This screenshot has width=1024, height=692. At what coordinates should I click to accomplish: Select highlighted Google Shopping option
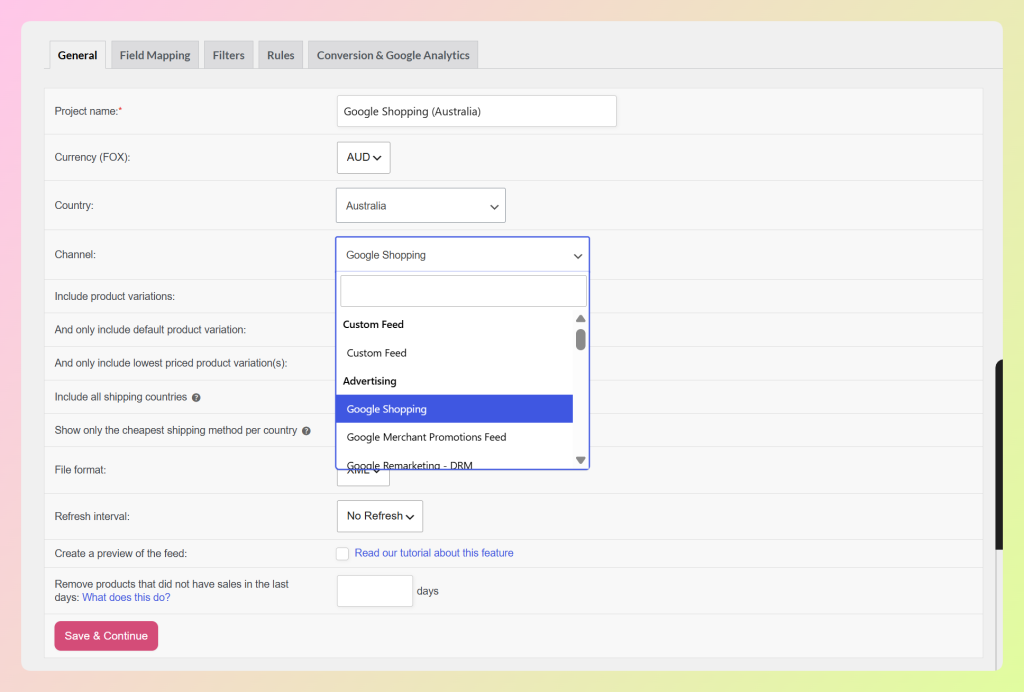[x=455, y=409]
